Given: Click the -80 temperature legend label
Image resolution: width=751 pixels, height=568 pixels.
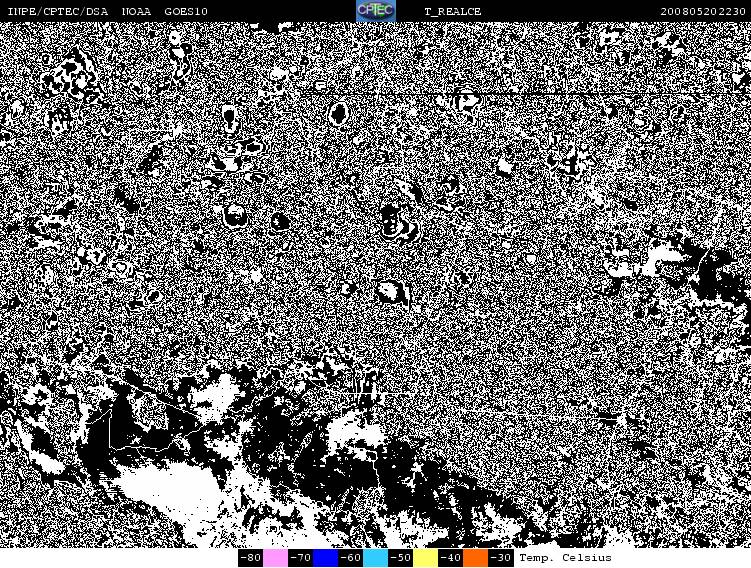Looking at the screenshot, I should pyautogui.click(x=250, y=558).
